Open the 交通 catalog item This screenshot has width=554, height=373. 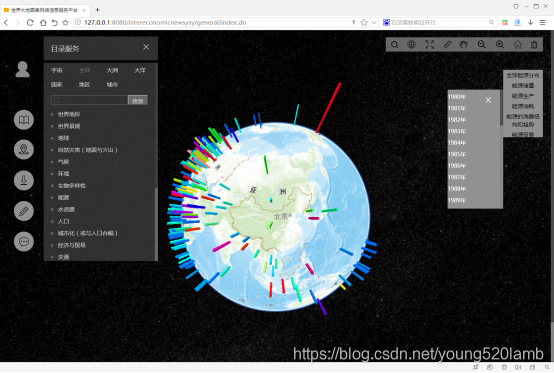point(63,257)
